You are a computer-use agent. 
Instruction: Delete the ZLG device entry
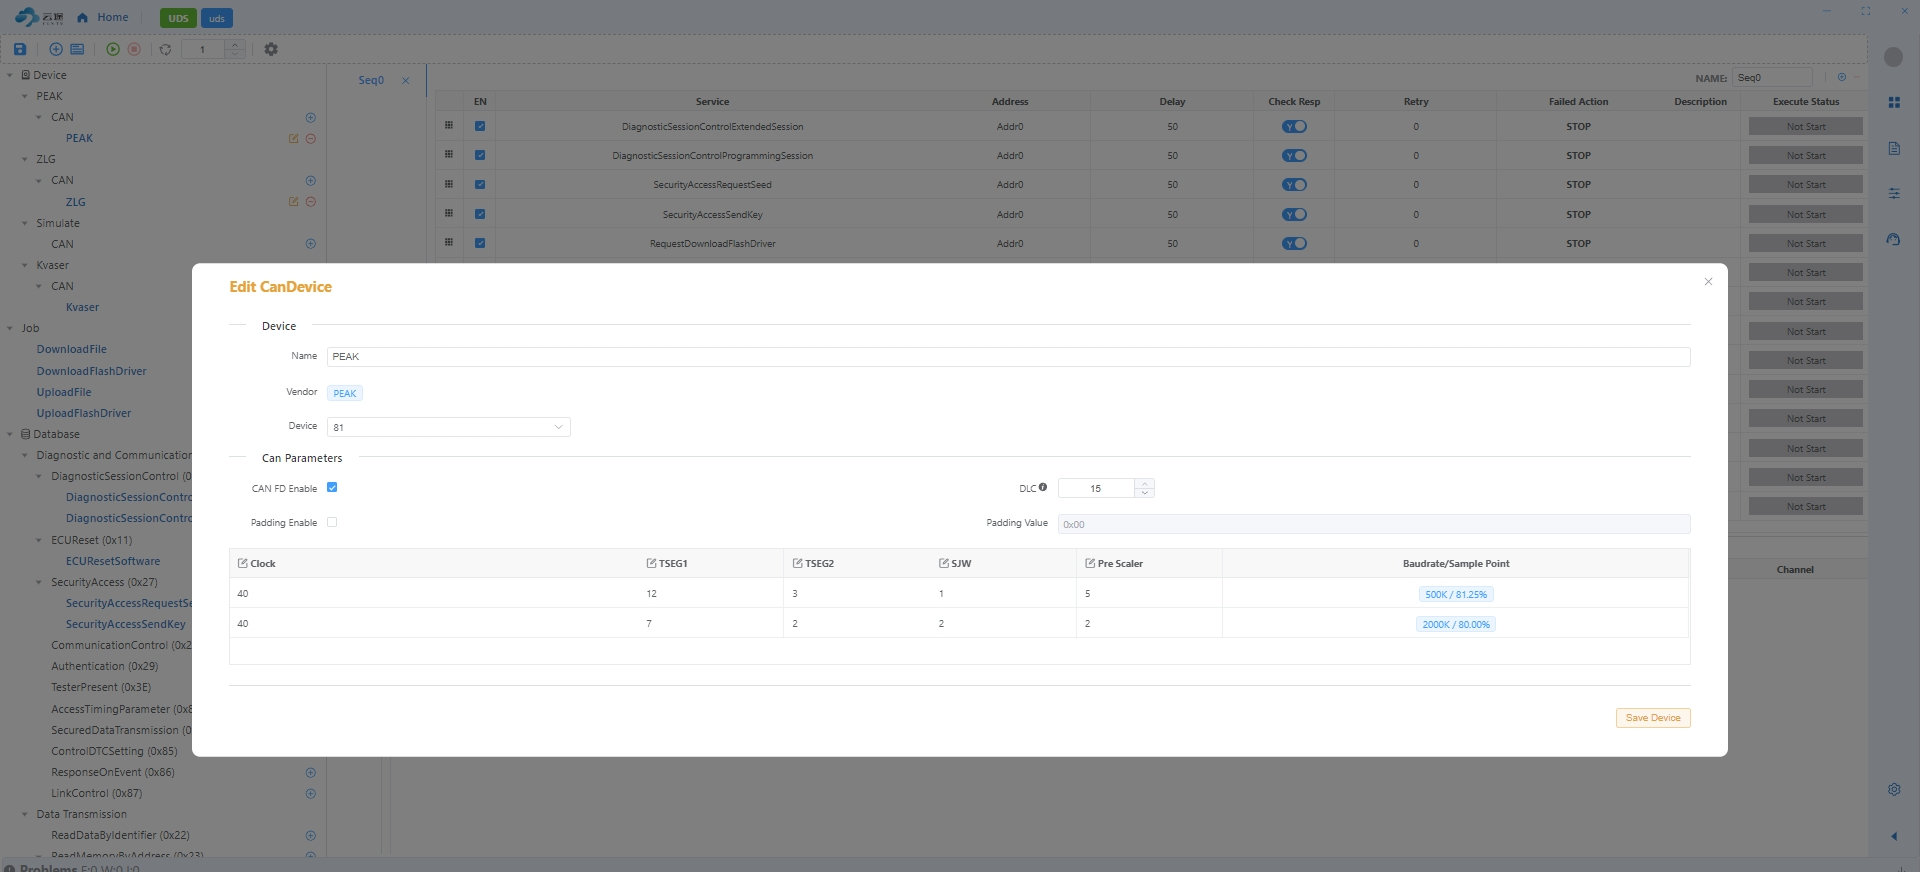pos(311,201)
